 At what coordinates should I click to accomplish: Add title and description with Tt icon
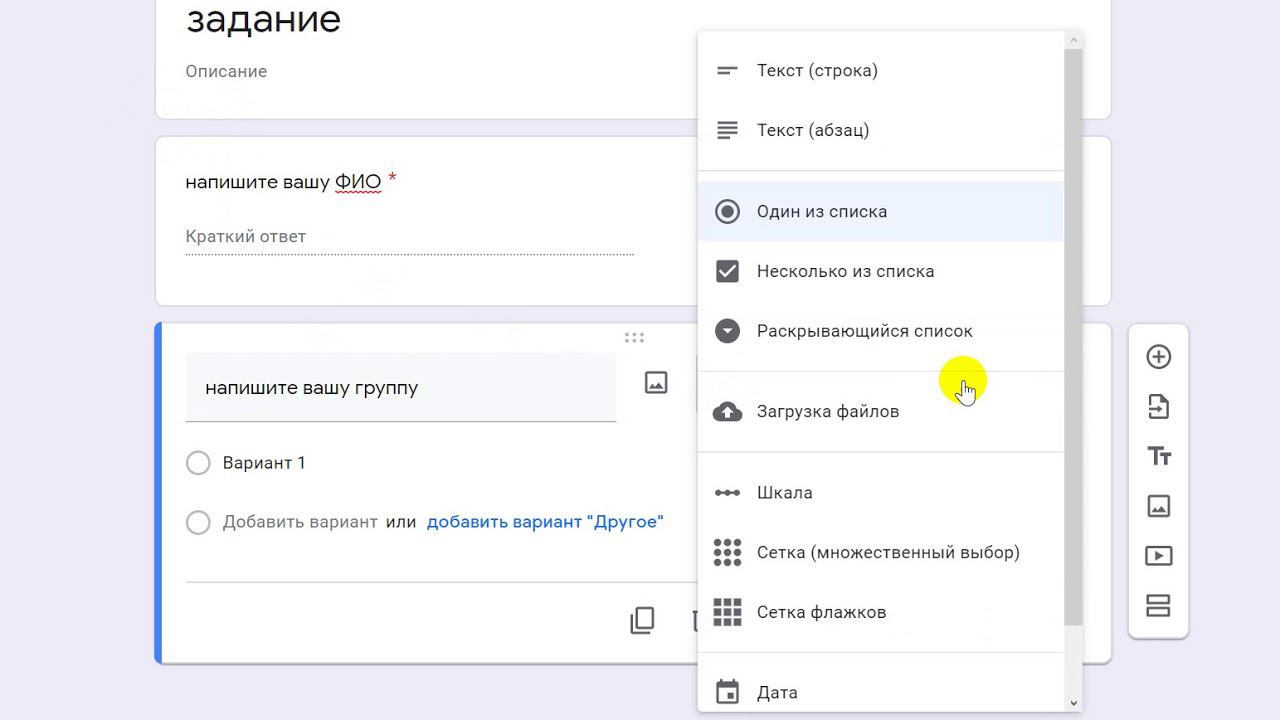point(1158,457)
